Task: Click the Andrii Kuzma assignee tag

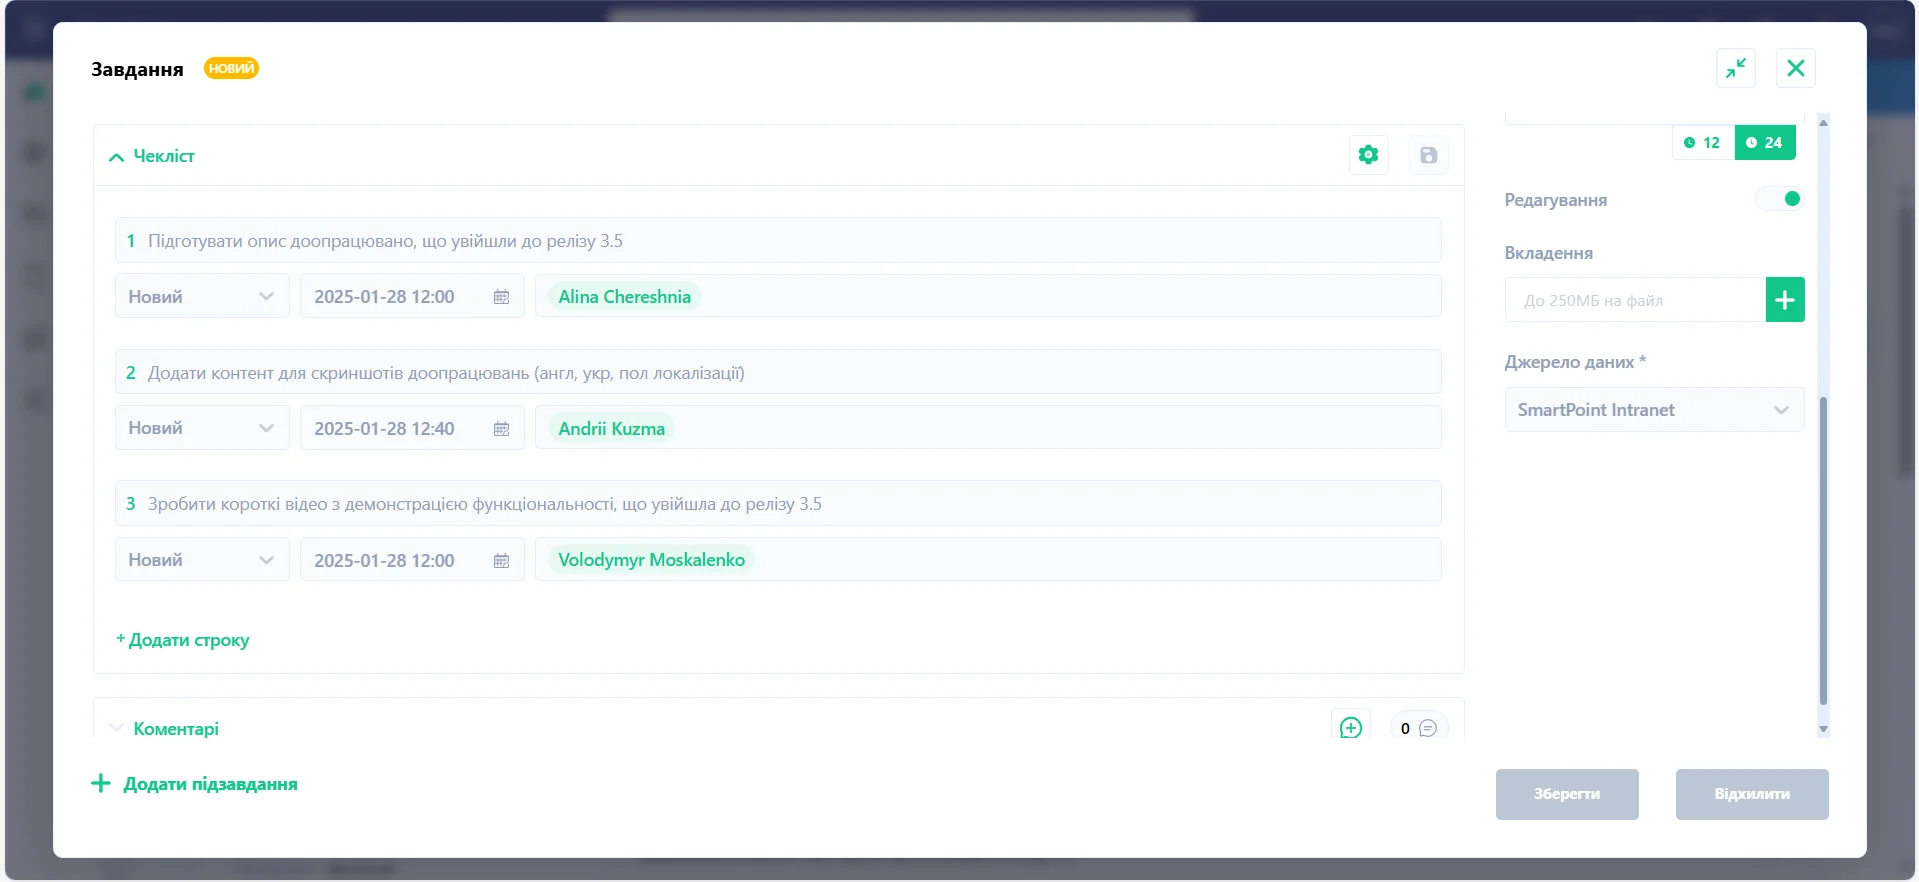Action: click(611, 429)
